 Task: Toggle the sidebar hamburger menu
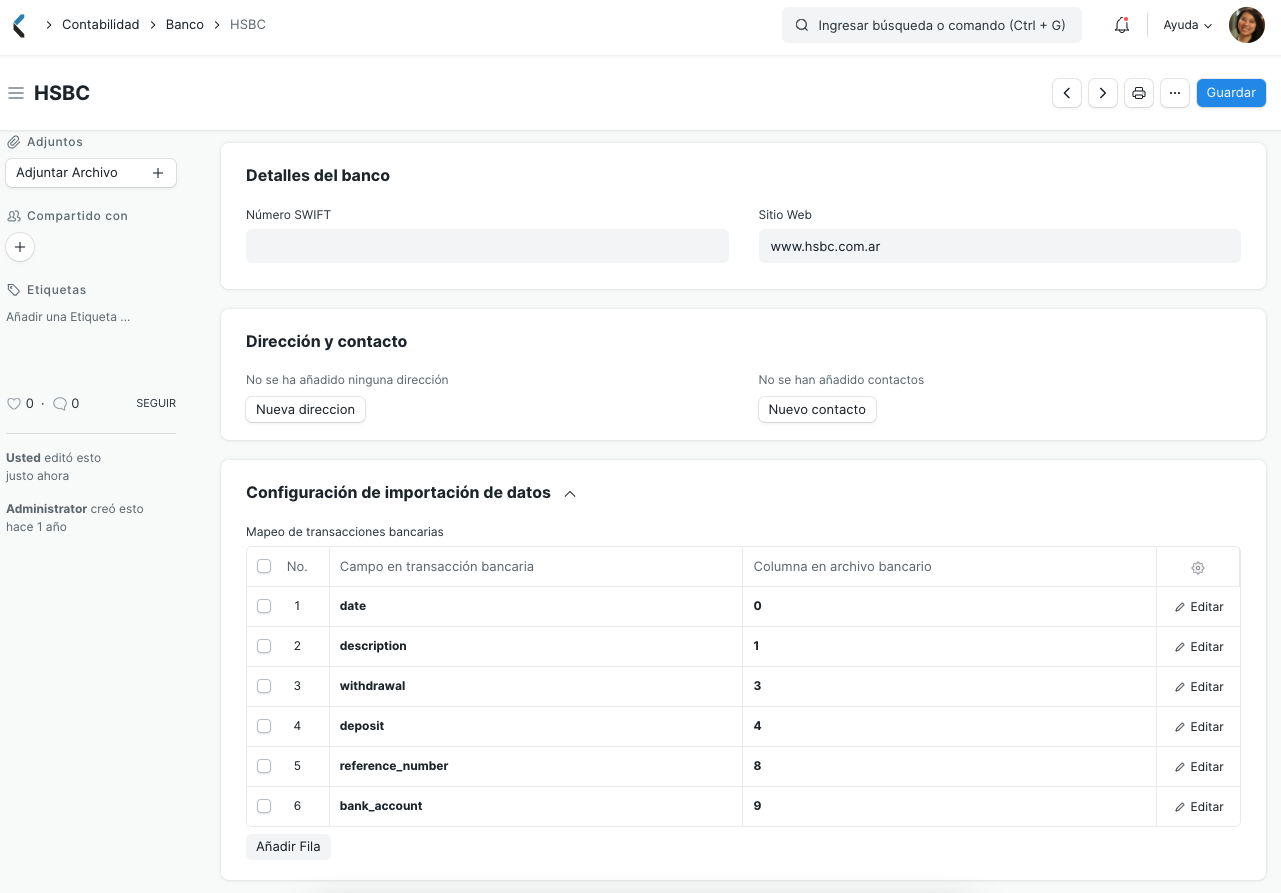pos(16,93)
